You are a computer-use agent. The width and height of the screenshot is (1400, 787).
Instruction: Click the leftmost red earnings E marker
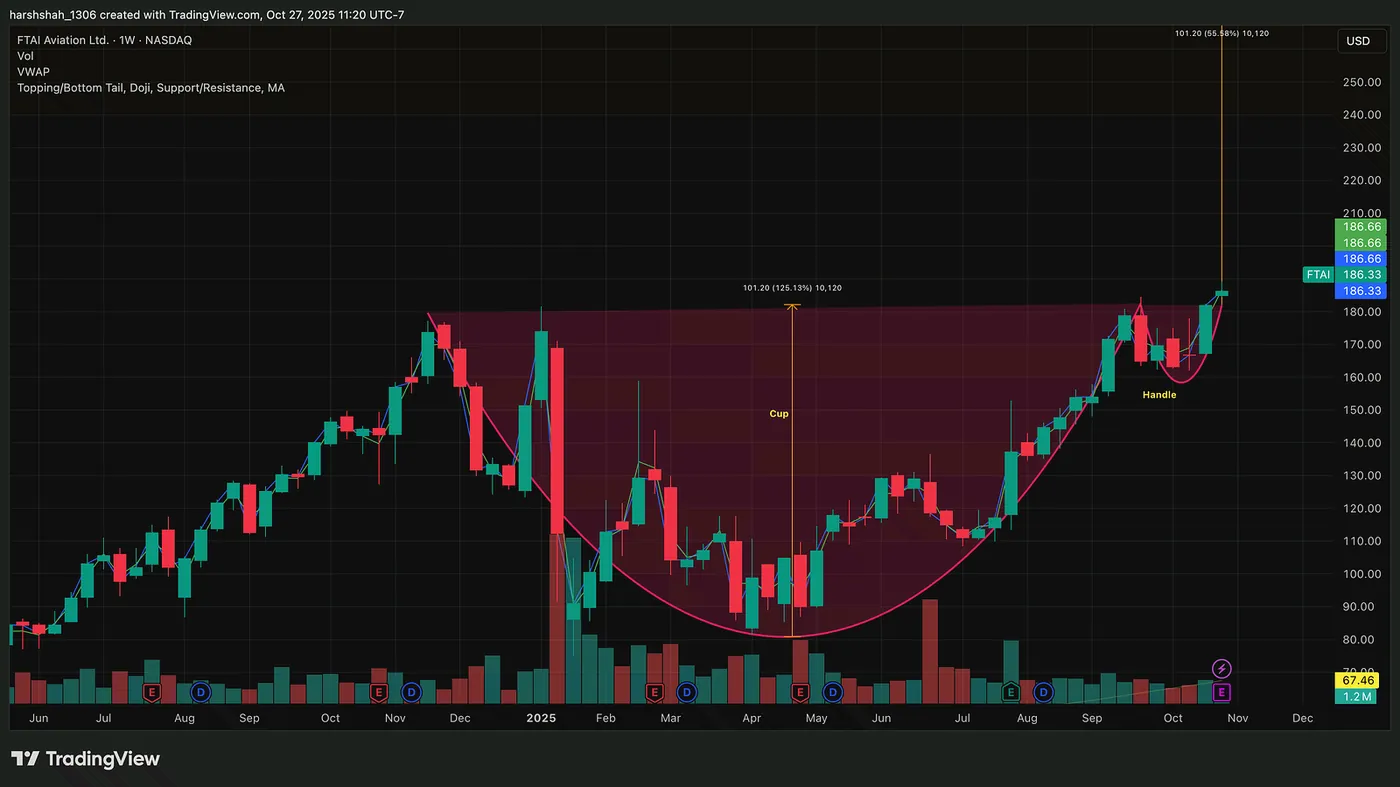153,691
